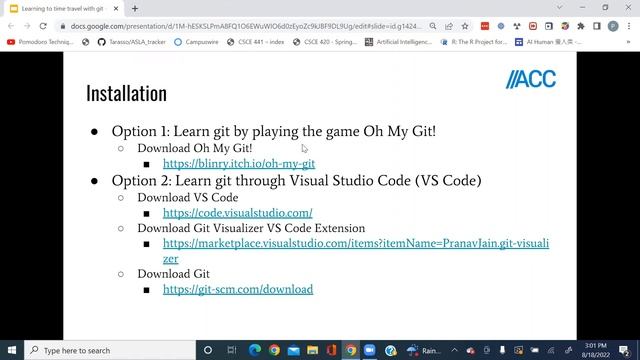The image size is (640, 360).
Task: Open the Wi-Fi network tray icon
Action: click(551, 350)
